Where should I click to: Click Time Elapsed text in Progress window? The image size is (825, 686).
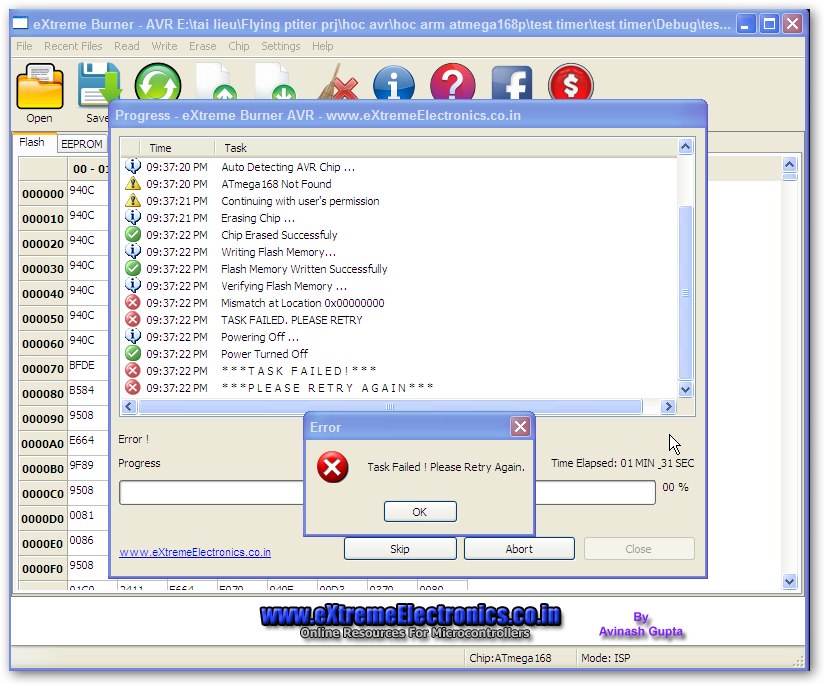[623, 463]
